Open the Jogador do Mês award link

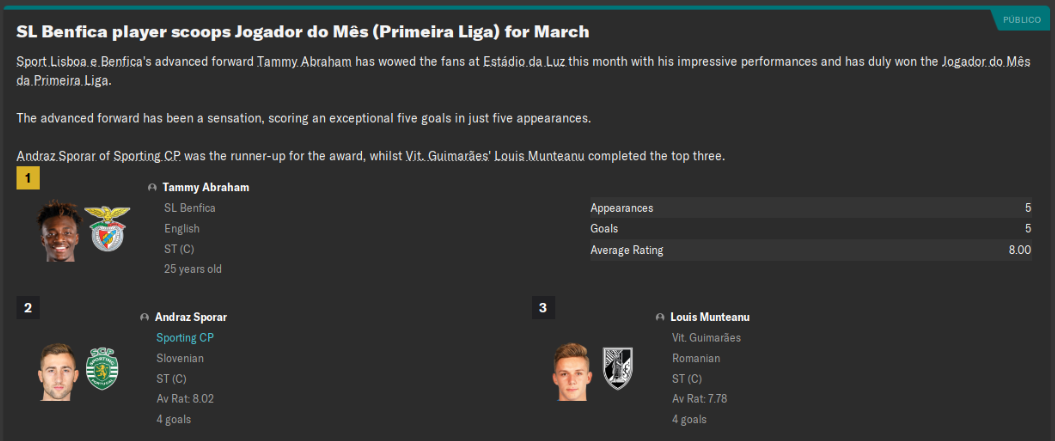(984, 62)
